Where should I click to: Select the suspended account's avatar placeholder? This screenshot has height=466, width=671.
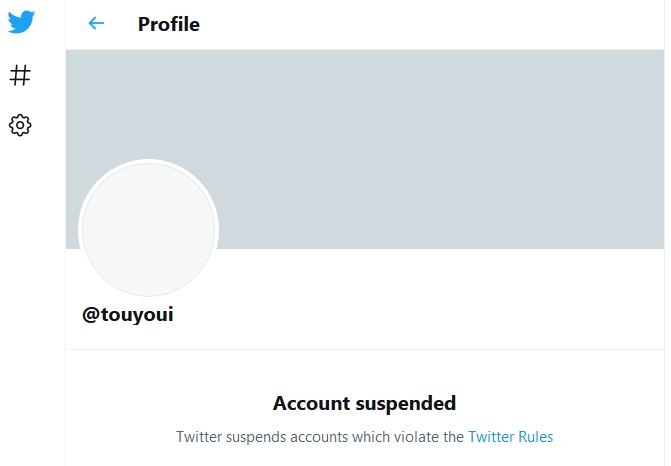[x=148, y=228]
